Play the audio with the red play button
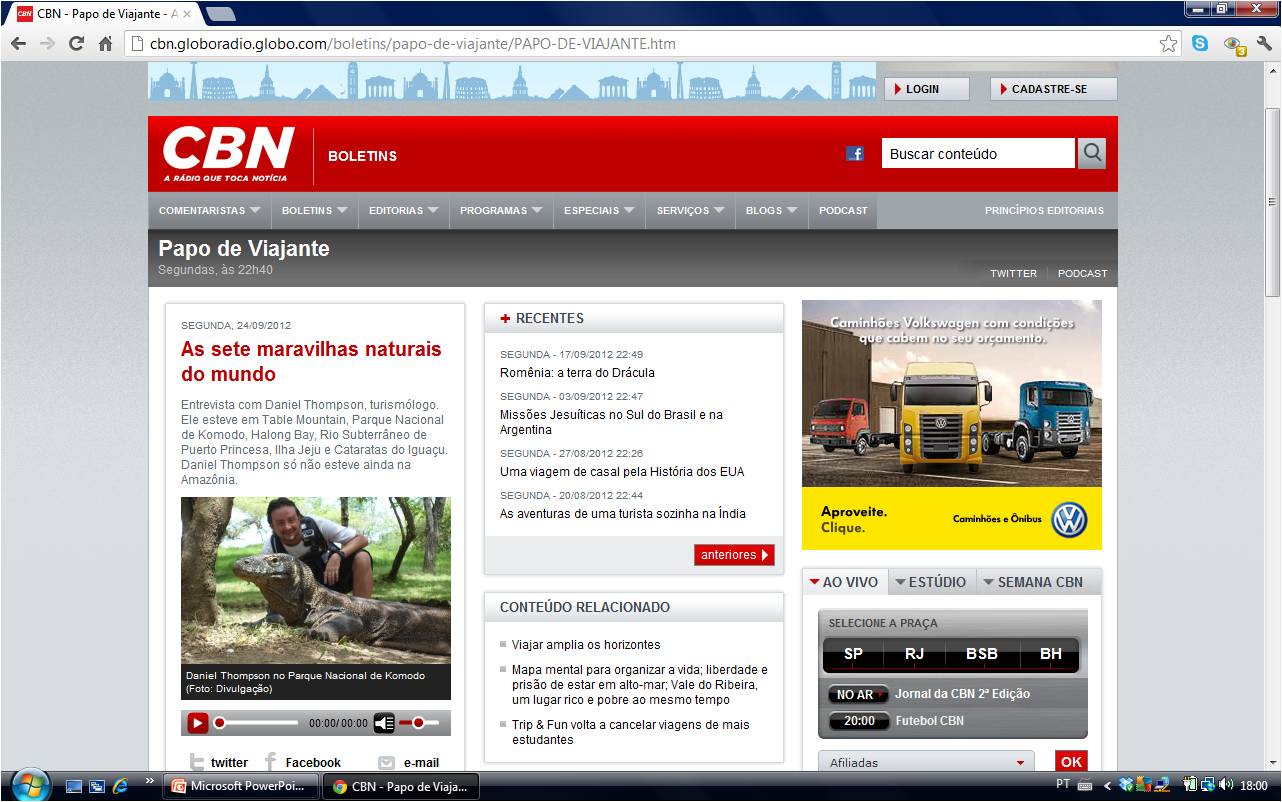1282x802 pixels. (198, 722)
